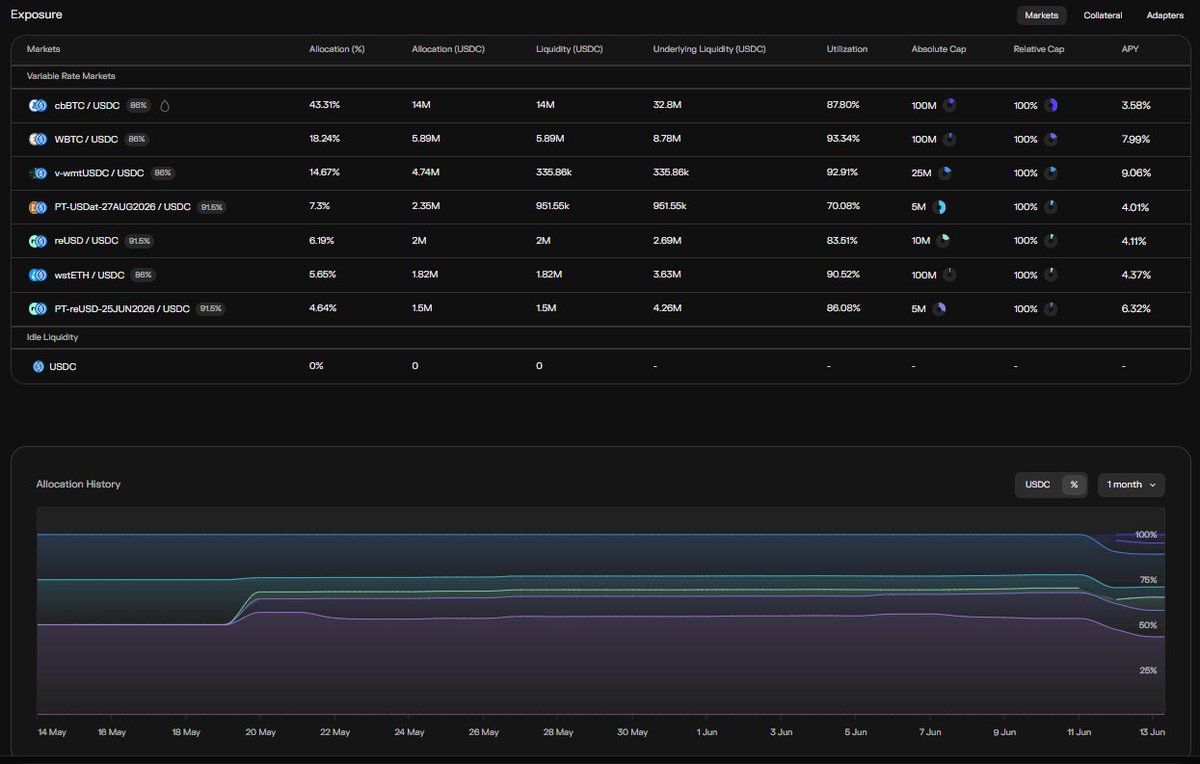Viewport: 1200px width, 764px height.
Task: Click the 86% LLTV badge on cbBTC row
Action: click(x=138, y=105)
